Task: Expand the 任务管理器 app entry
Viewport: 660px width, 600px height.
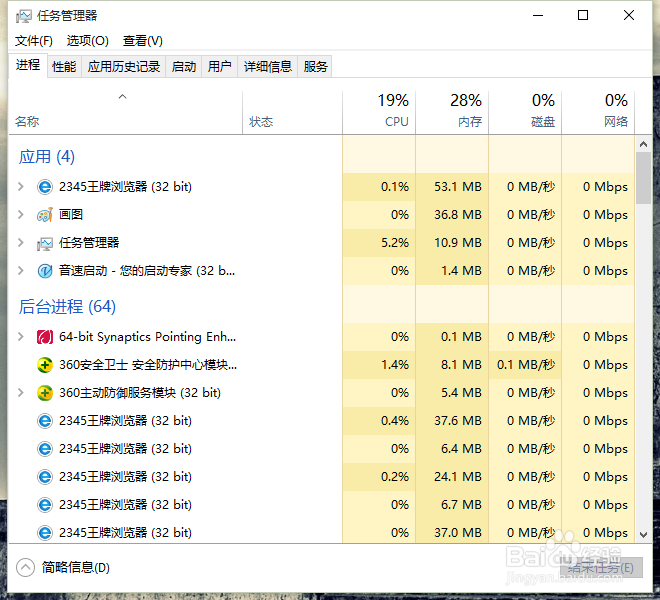Action: click(x=20, y=243)
